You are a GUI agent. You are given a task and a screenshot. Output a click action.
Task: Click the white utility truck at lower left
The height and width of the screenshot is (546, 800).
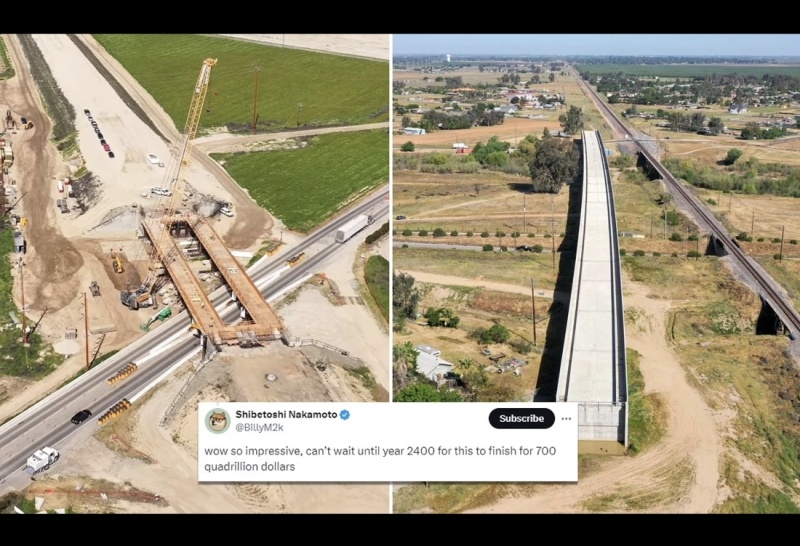42,459
